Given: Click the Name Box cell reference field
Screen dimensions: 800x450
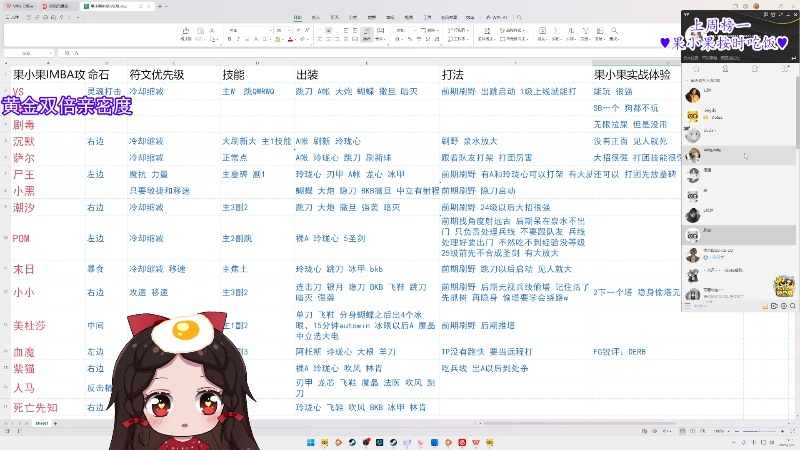Looking at the screenshot, I should point(28,53).
